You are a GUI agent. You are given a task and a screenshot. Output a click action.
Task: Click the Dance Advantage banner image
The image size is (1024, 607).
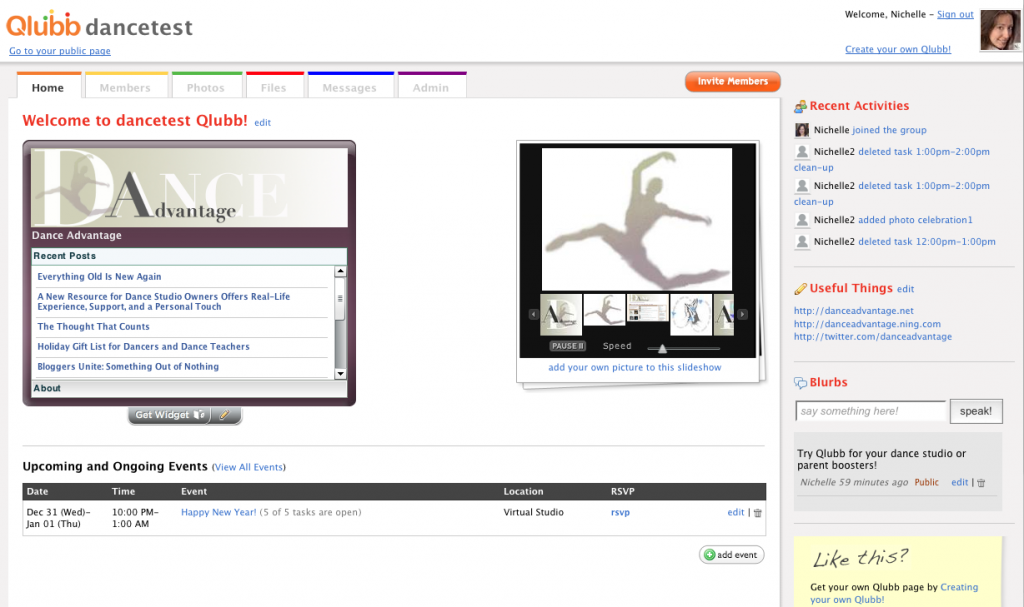pos(189,188)
